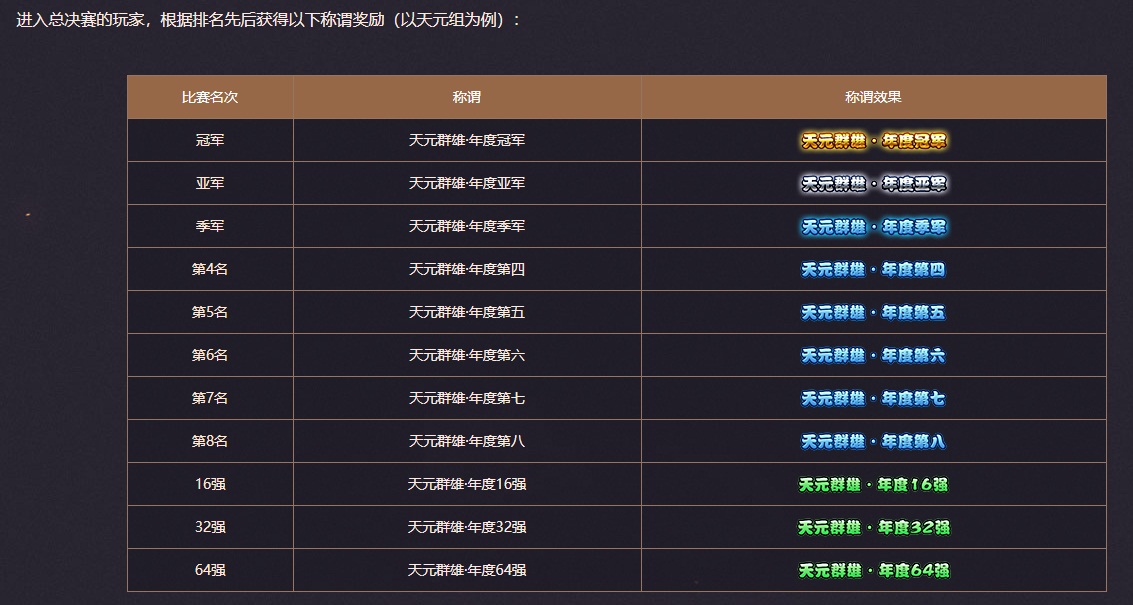Select the blue 年度第八 effect badge
The height and width of the screenshot is (605, 1133).
pyautogui.click(x=873, y=442)
